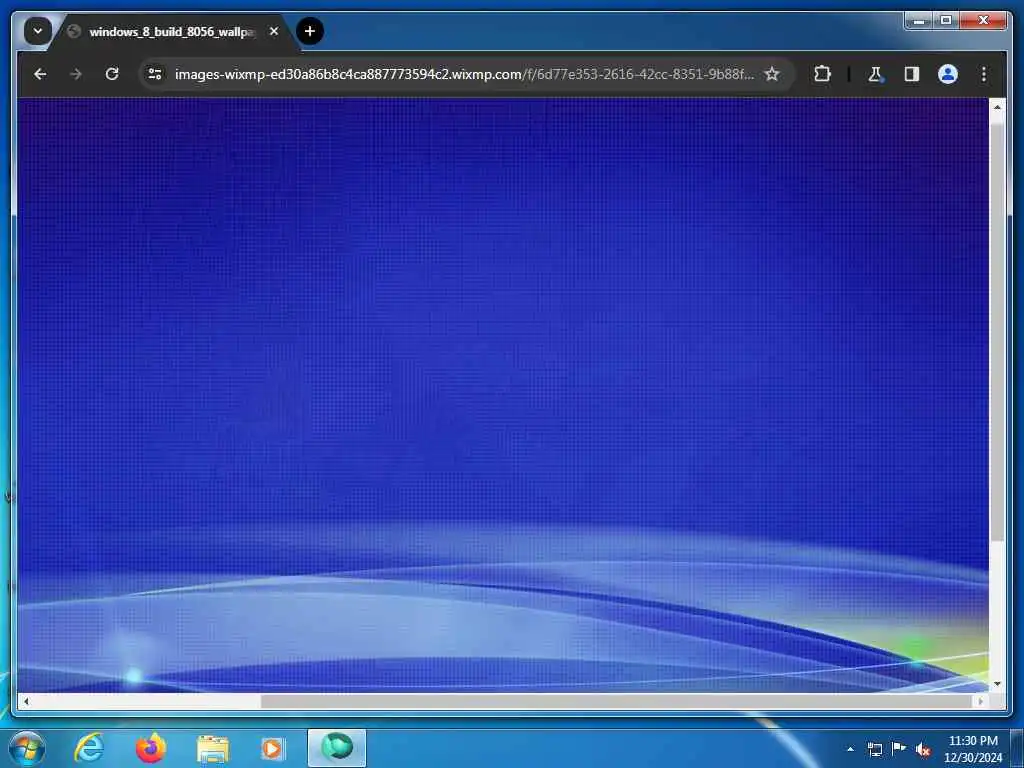Click the wallpaper image in the page
This screenshot has width=1024, height=768.
503,395
